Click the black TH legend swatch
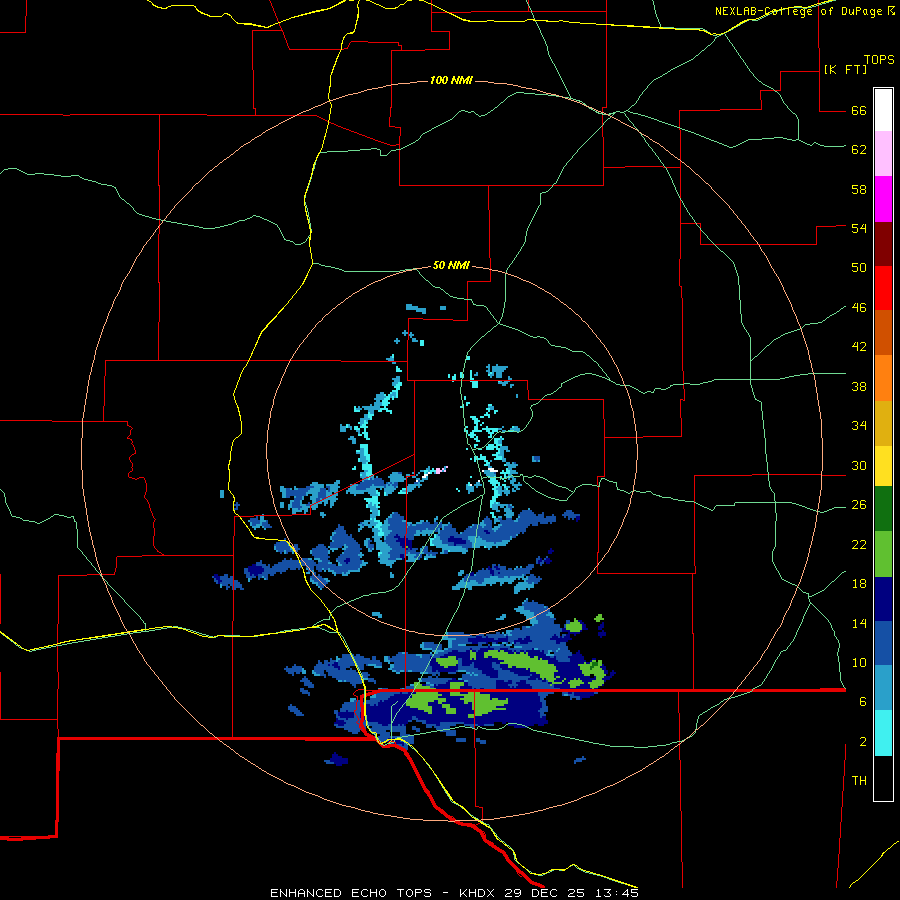 pyautogui.click(x=883, y=778)
